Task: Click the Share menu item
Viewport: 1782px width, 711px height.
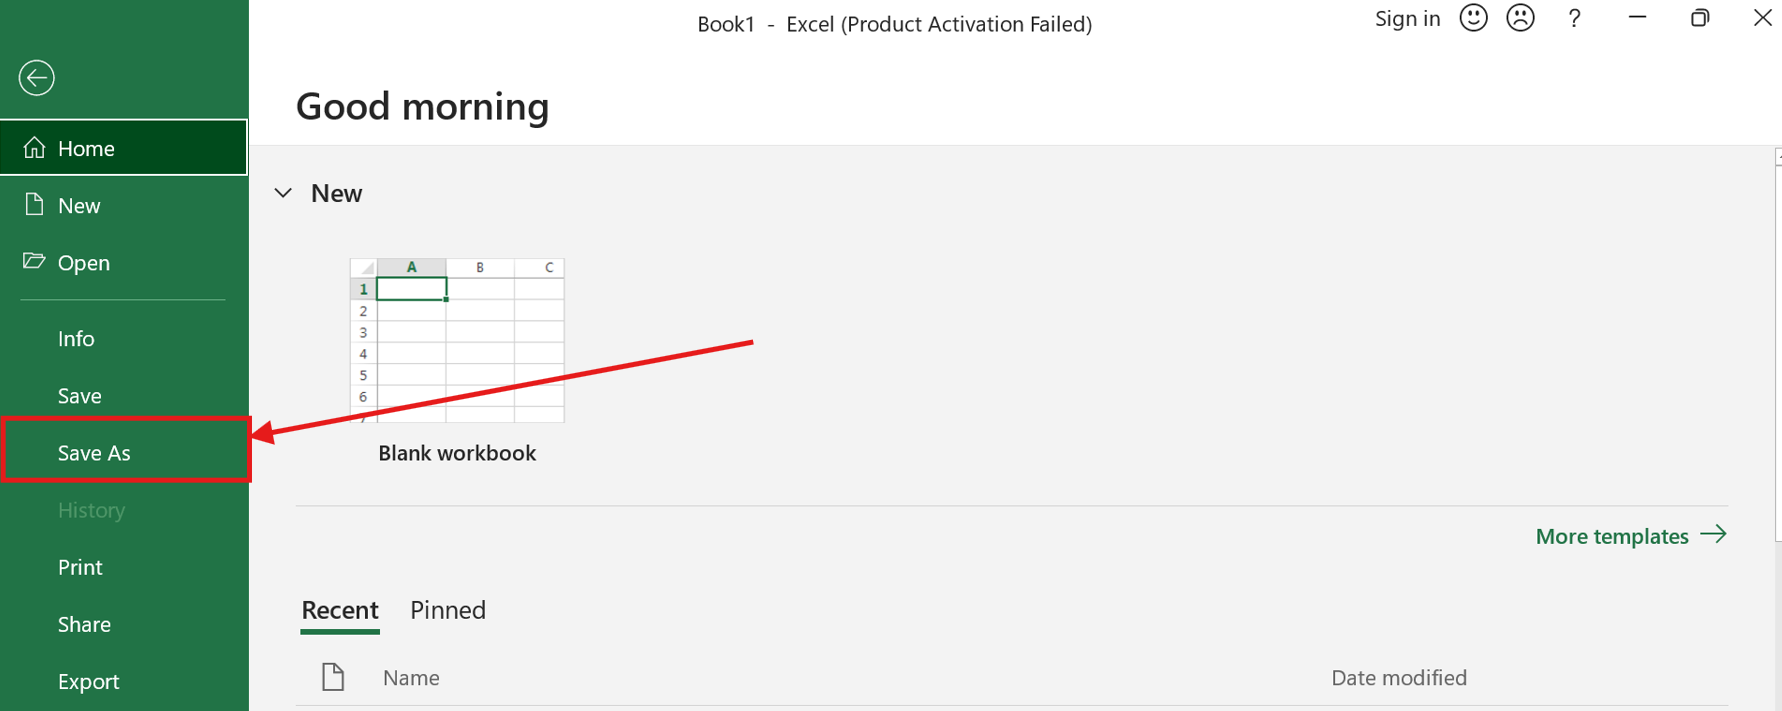Action: [x=84, y=624]
